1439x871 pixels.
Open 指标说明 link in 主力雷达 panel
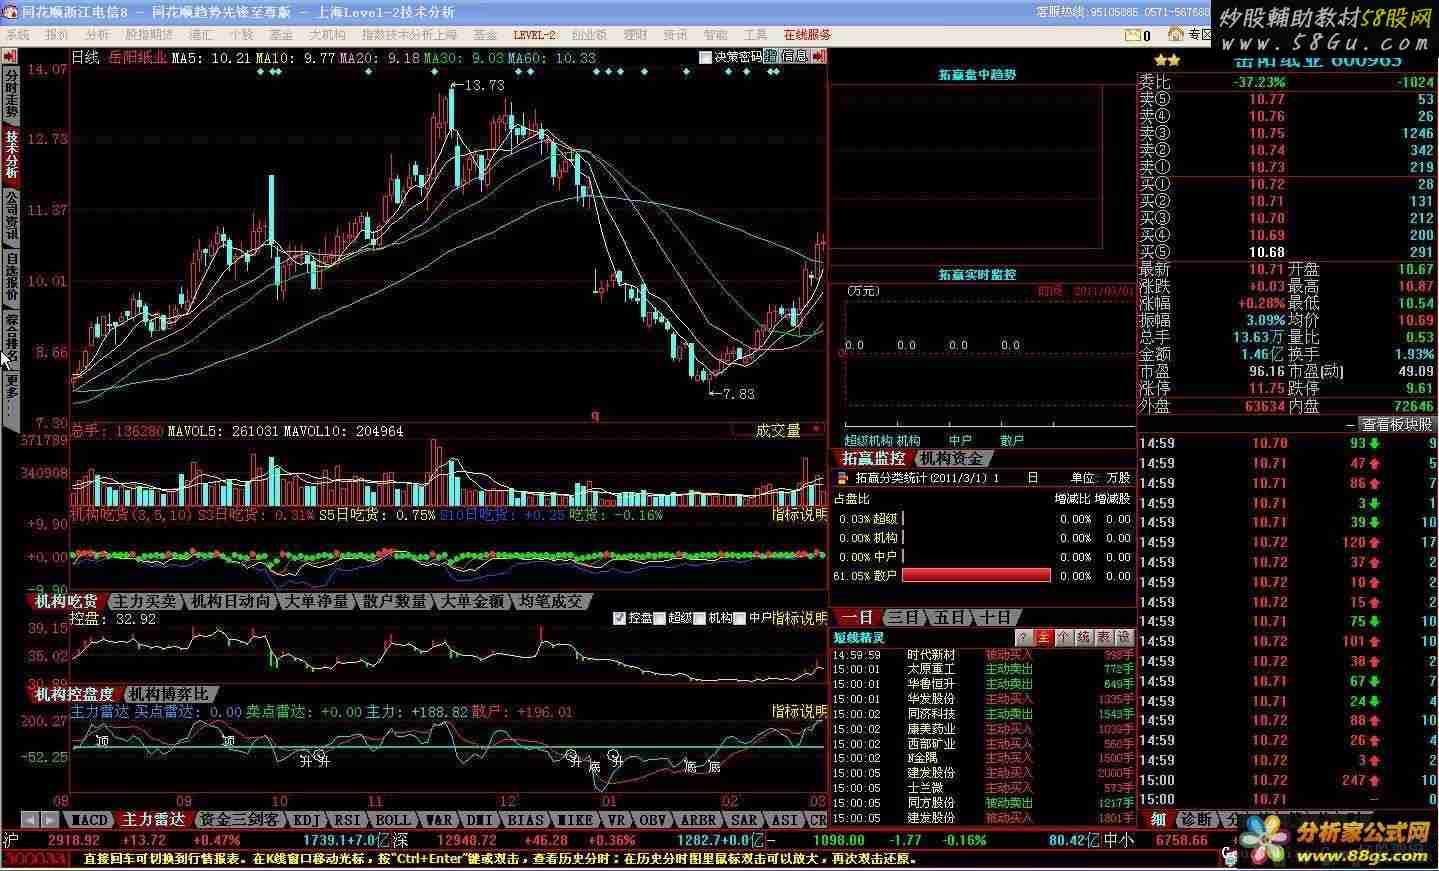tap(800, 711)
